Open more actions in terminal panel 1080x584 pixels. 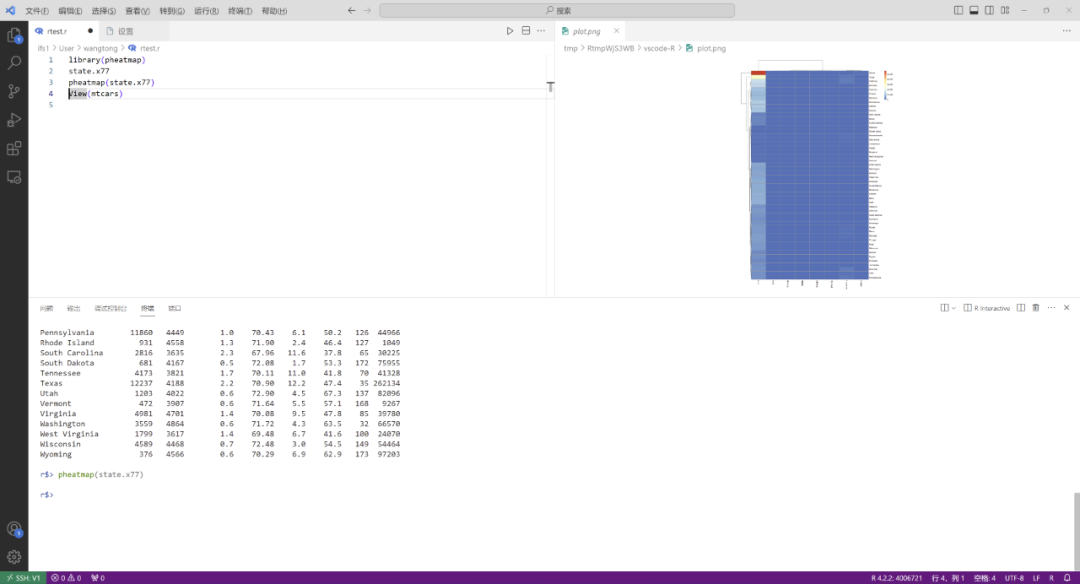(x=1051, y=308)
